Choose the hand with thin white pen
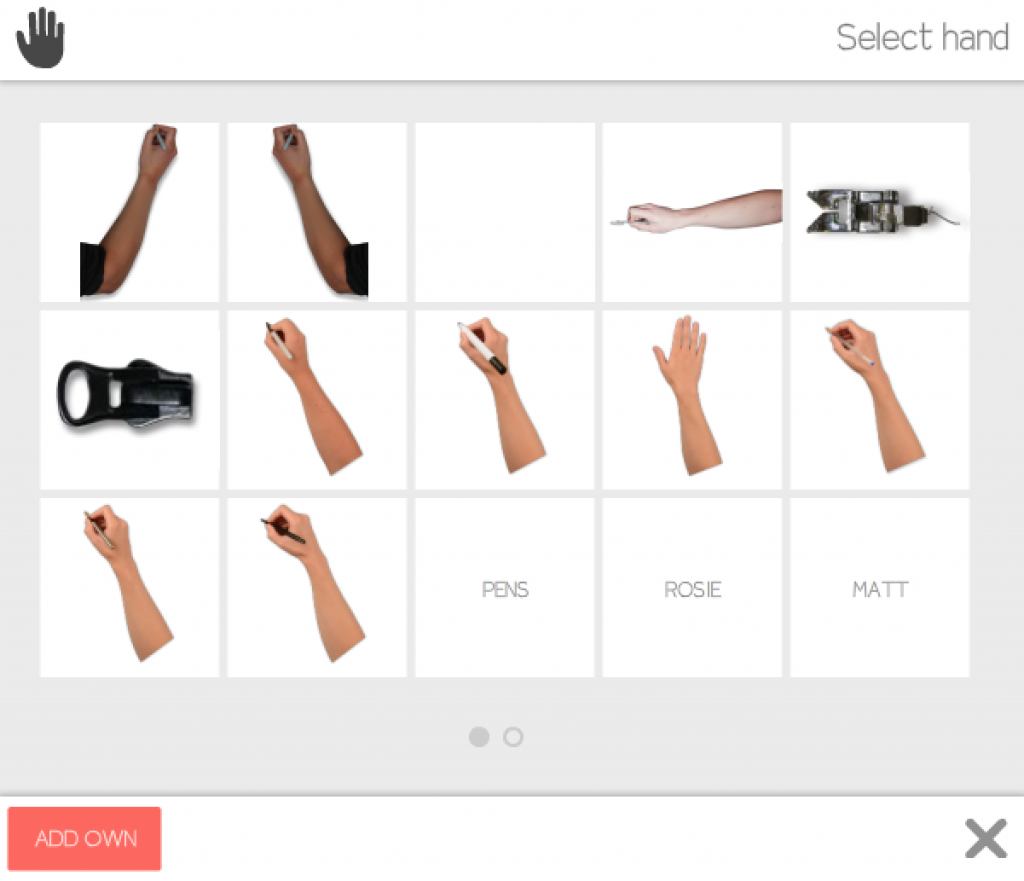 317,400
